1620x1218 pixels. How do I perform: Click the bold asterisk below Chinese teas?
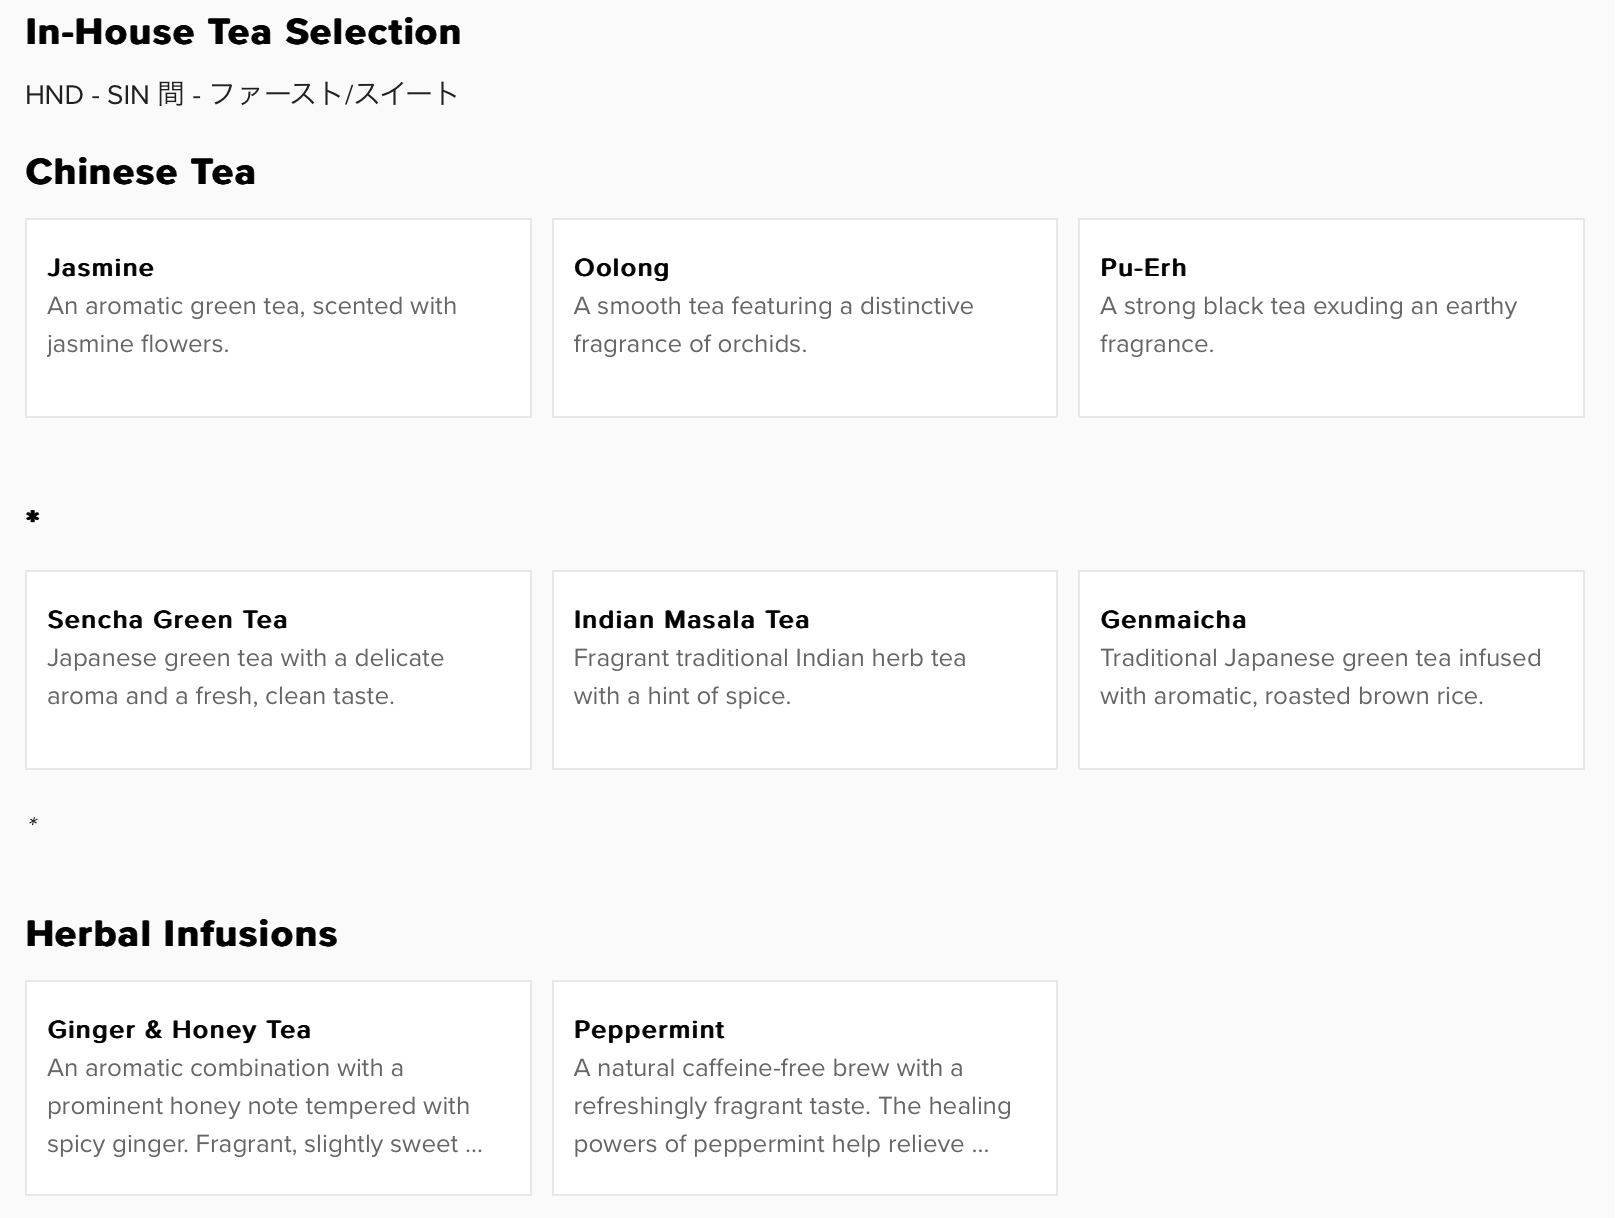(33, 517)
